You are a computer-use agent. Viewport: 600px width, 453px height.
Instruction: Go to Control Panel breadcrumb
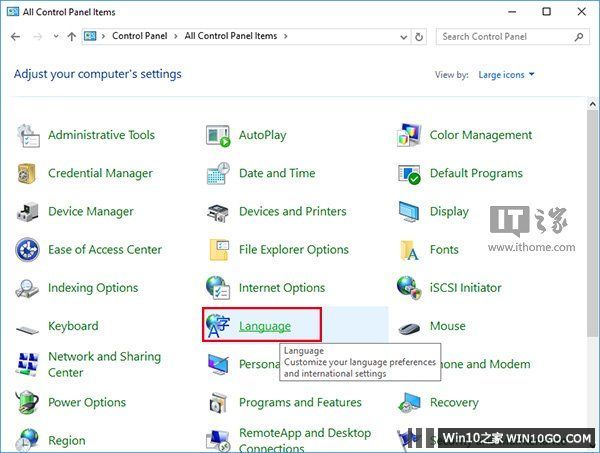(x=140, y=36)
